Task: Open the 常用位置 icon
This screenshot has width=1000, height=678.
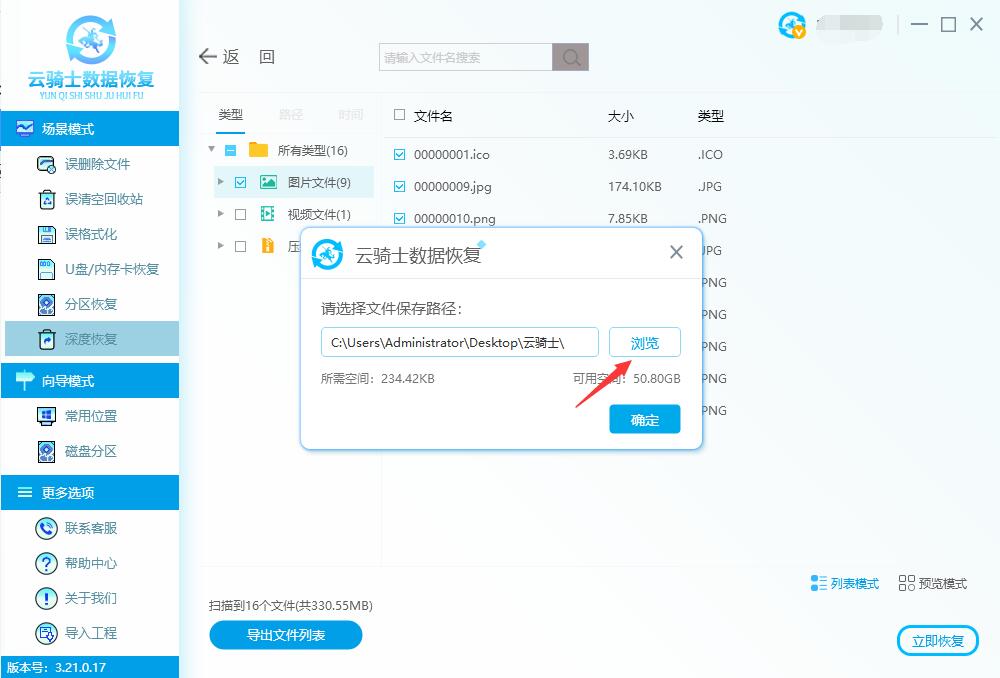Action: point(47,416)
